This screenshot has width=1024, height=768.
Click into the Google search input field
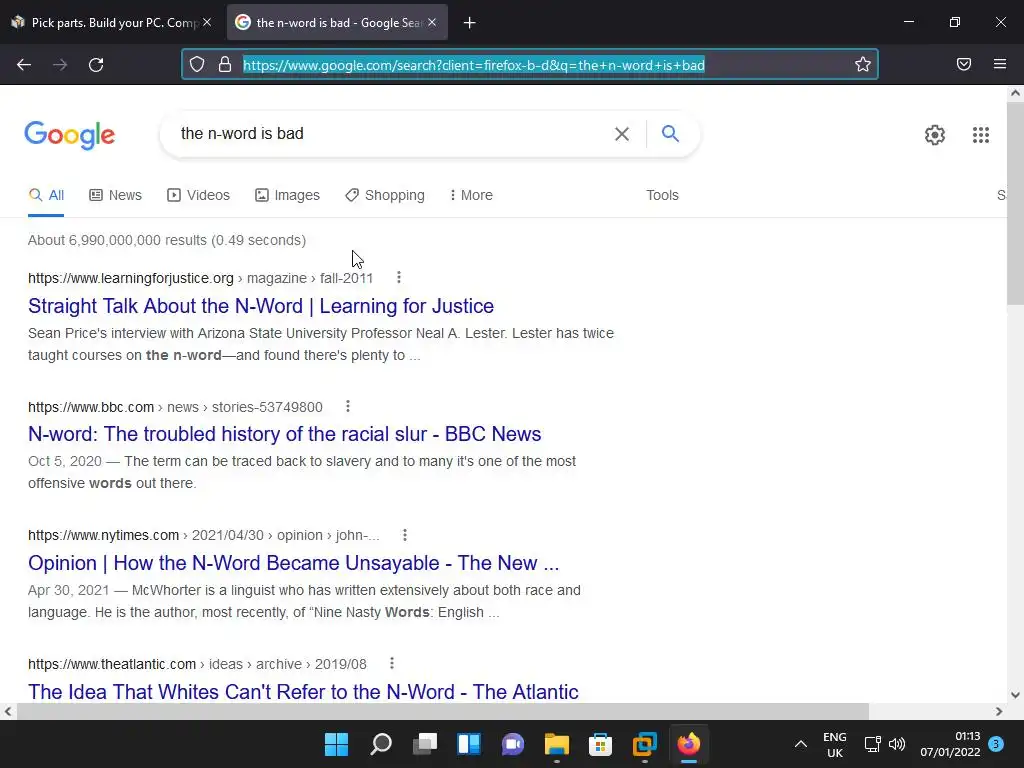(392, 134)
